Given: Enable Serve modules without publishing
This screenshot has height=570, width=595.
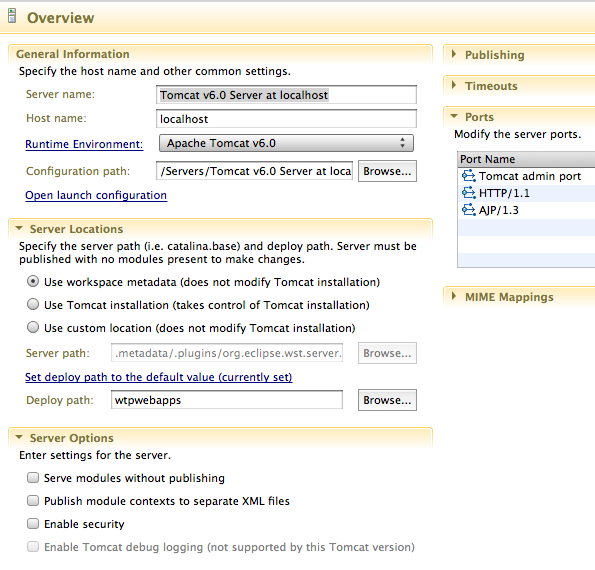Looking at the screenshot, I should click(33, 477).
